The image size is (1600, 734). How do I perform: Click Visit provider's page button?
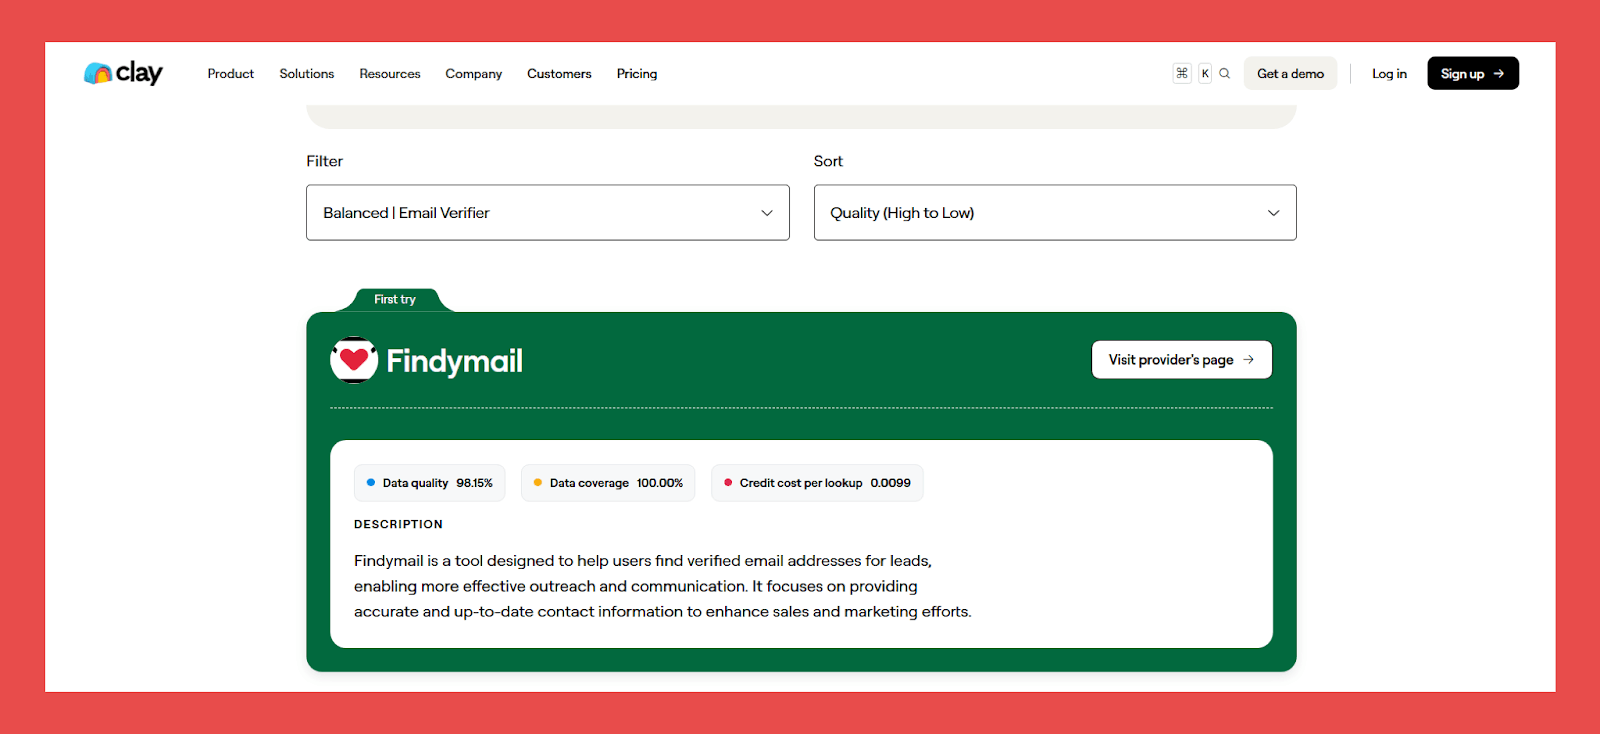tap(1182, 360)
